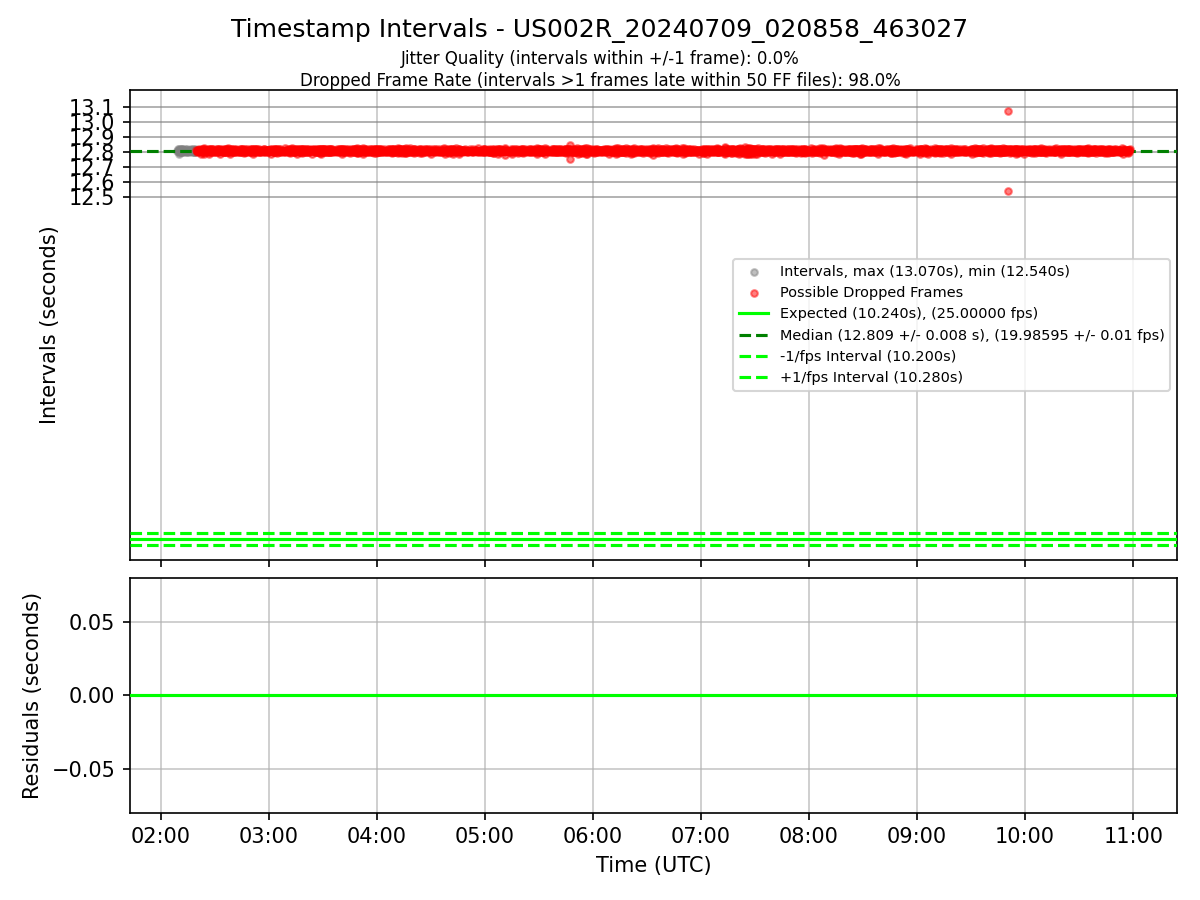This screenshot has width=1200, height=900.
Task: Click the 'Dropped Frame Rate' subtitle line
Action: pyautogui.click(x=600, y=80)
